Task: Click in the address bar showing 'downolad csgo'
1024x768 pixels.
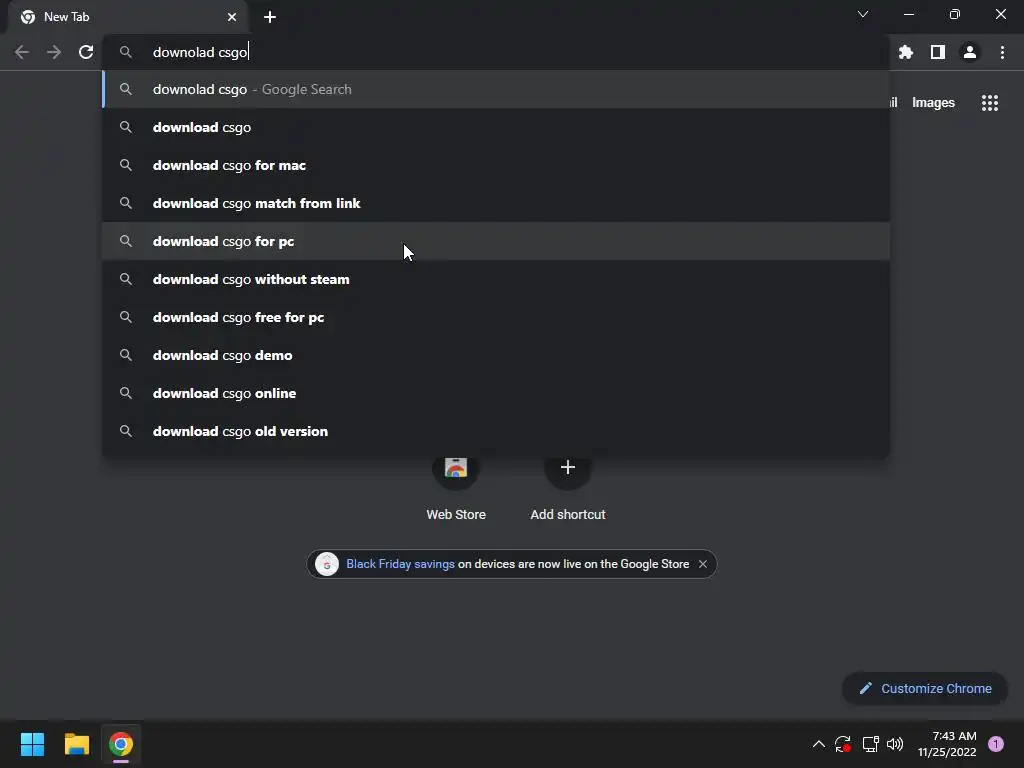Action: [x=496, y=52]
